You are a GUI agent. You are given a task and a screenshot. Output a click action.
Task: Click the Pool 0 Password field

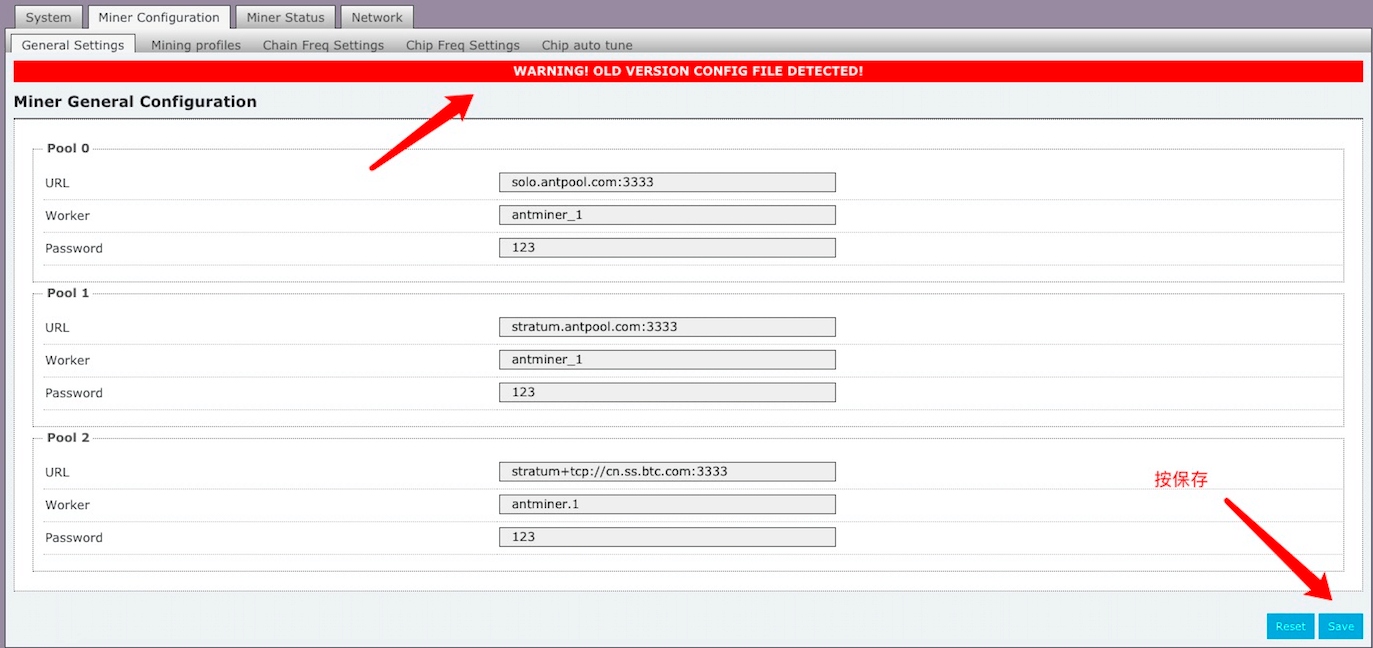point(667,247)
